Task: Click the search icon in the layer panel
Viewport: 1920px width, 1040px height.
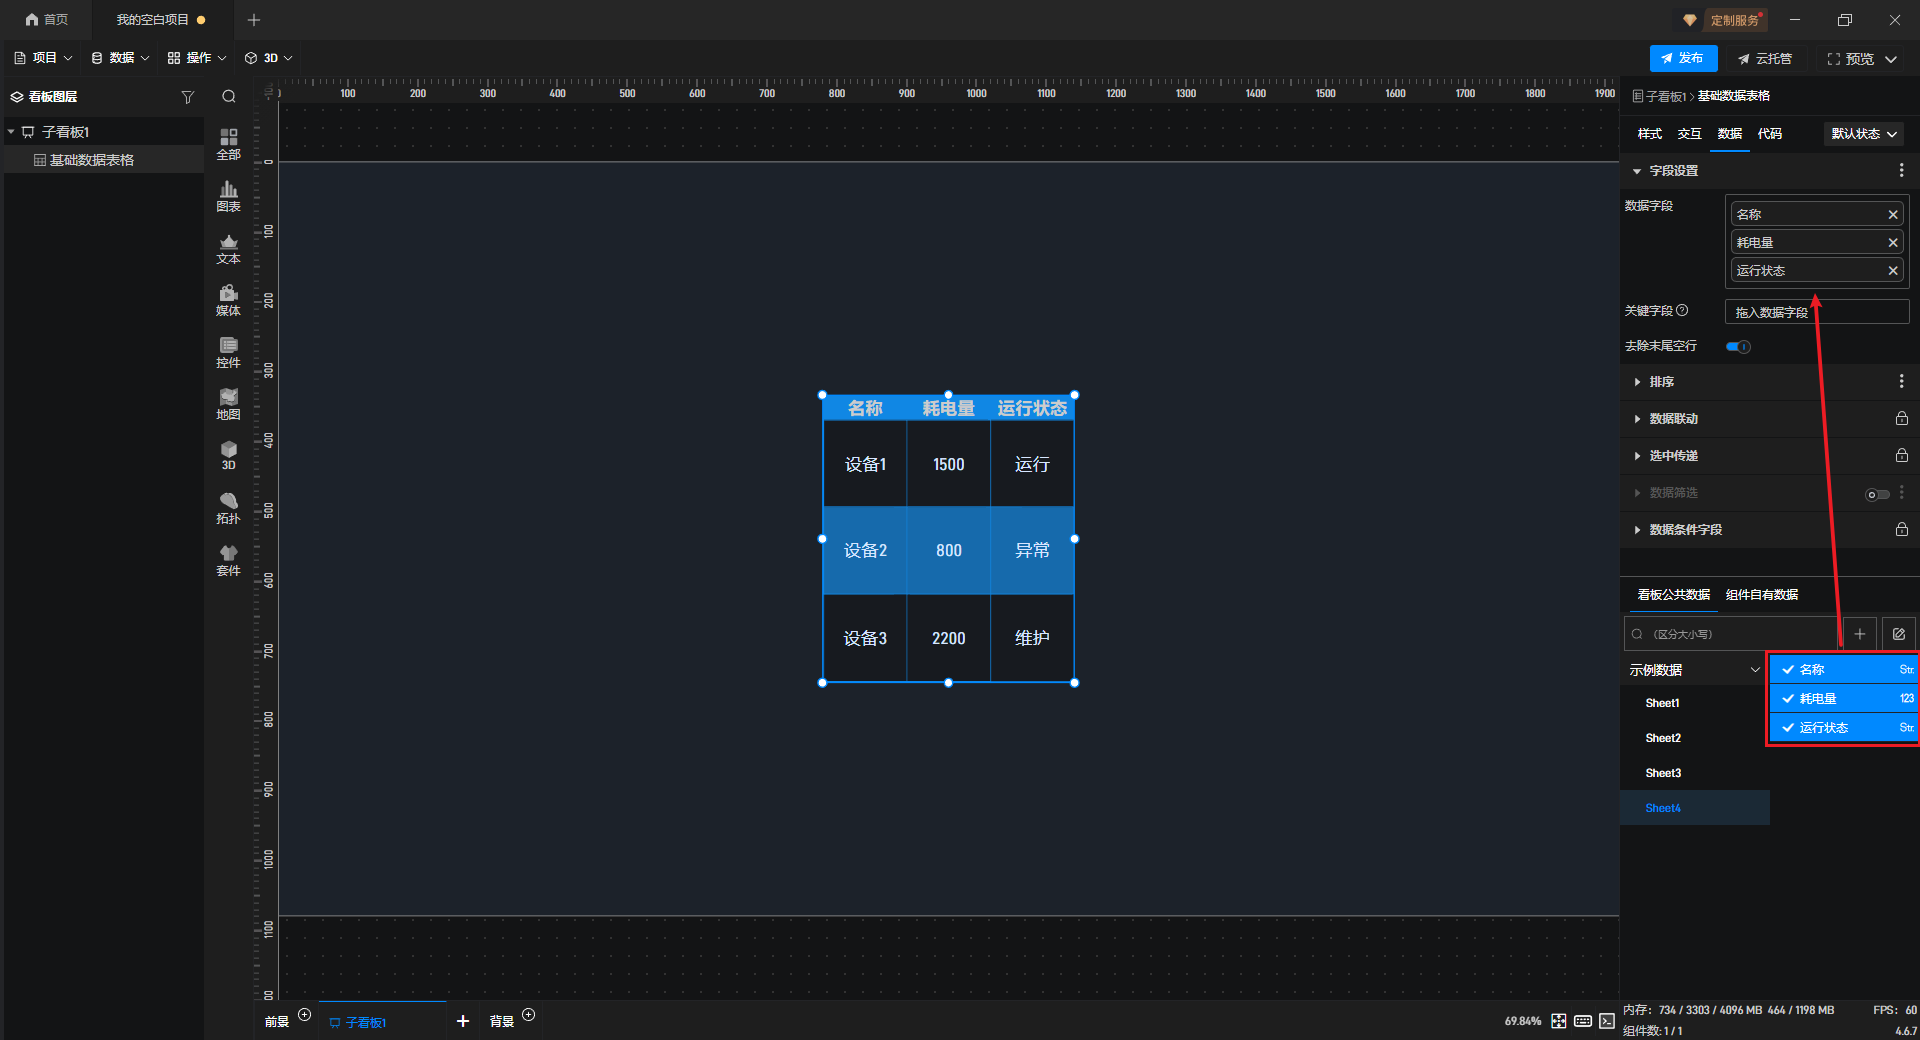Action: point(229,97)
